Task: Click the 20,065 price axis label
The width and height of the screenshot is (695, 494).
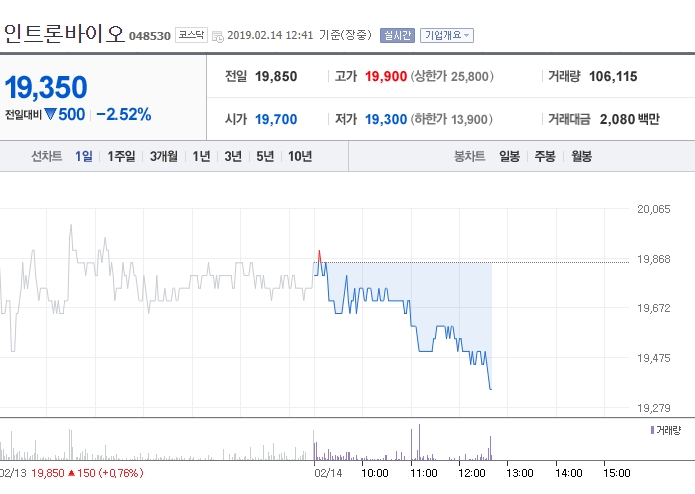Action: (x=654, y=209)
